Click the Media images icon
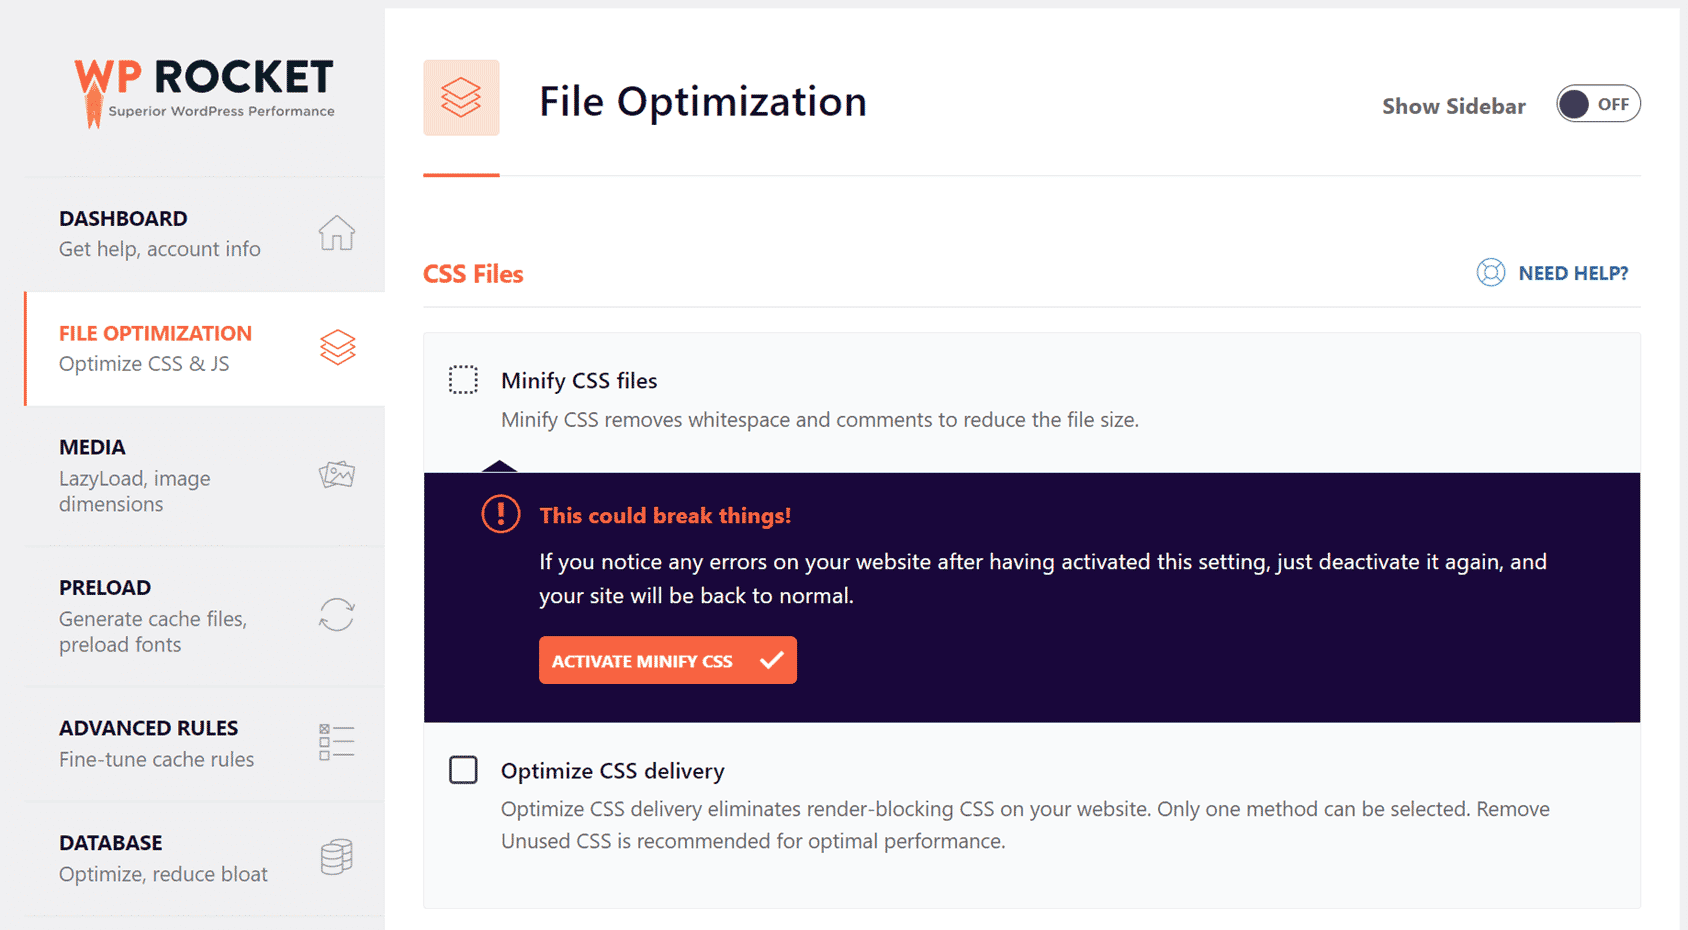 (337, 474)
